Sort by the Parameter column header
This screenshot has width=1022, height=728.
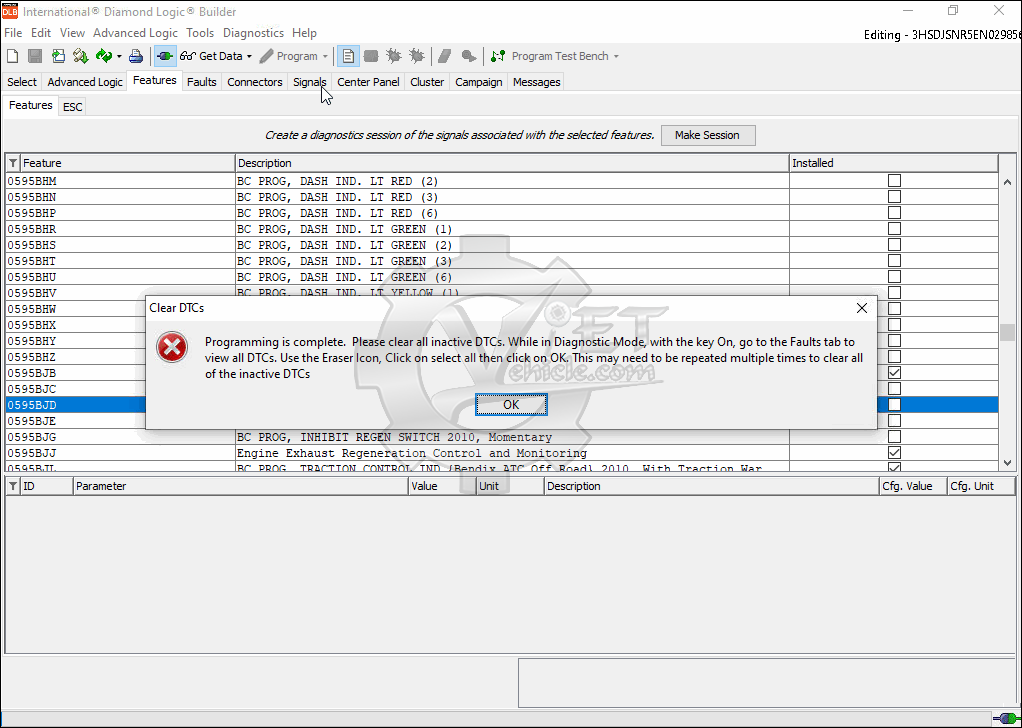(x=241, y=486)
